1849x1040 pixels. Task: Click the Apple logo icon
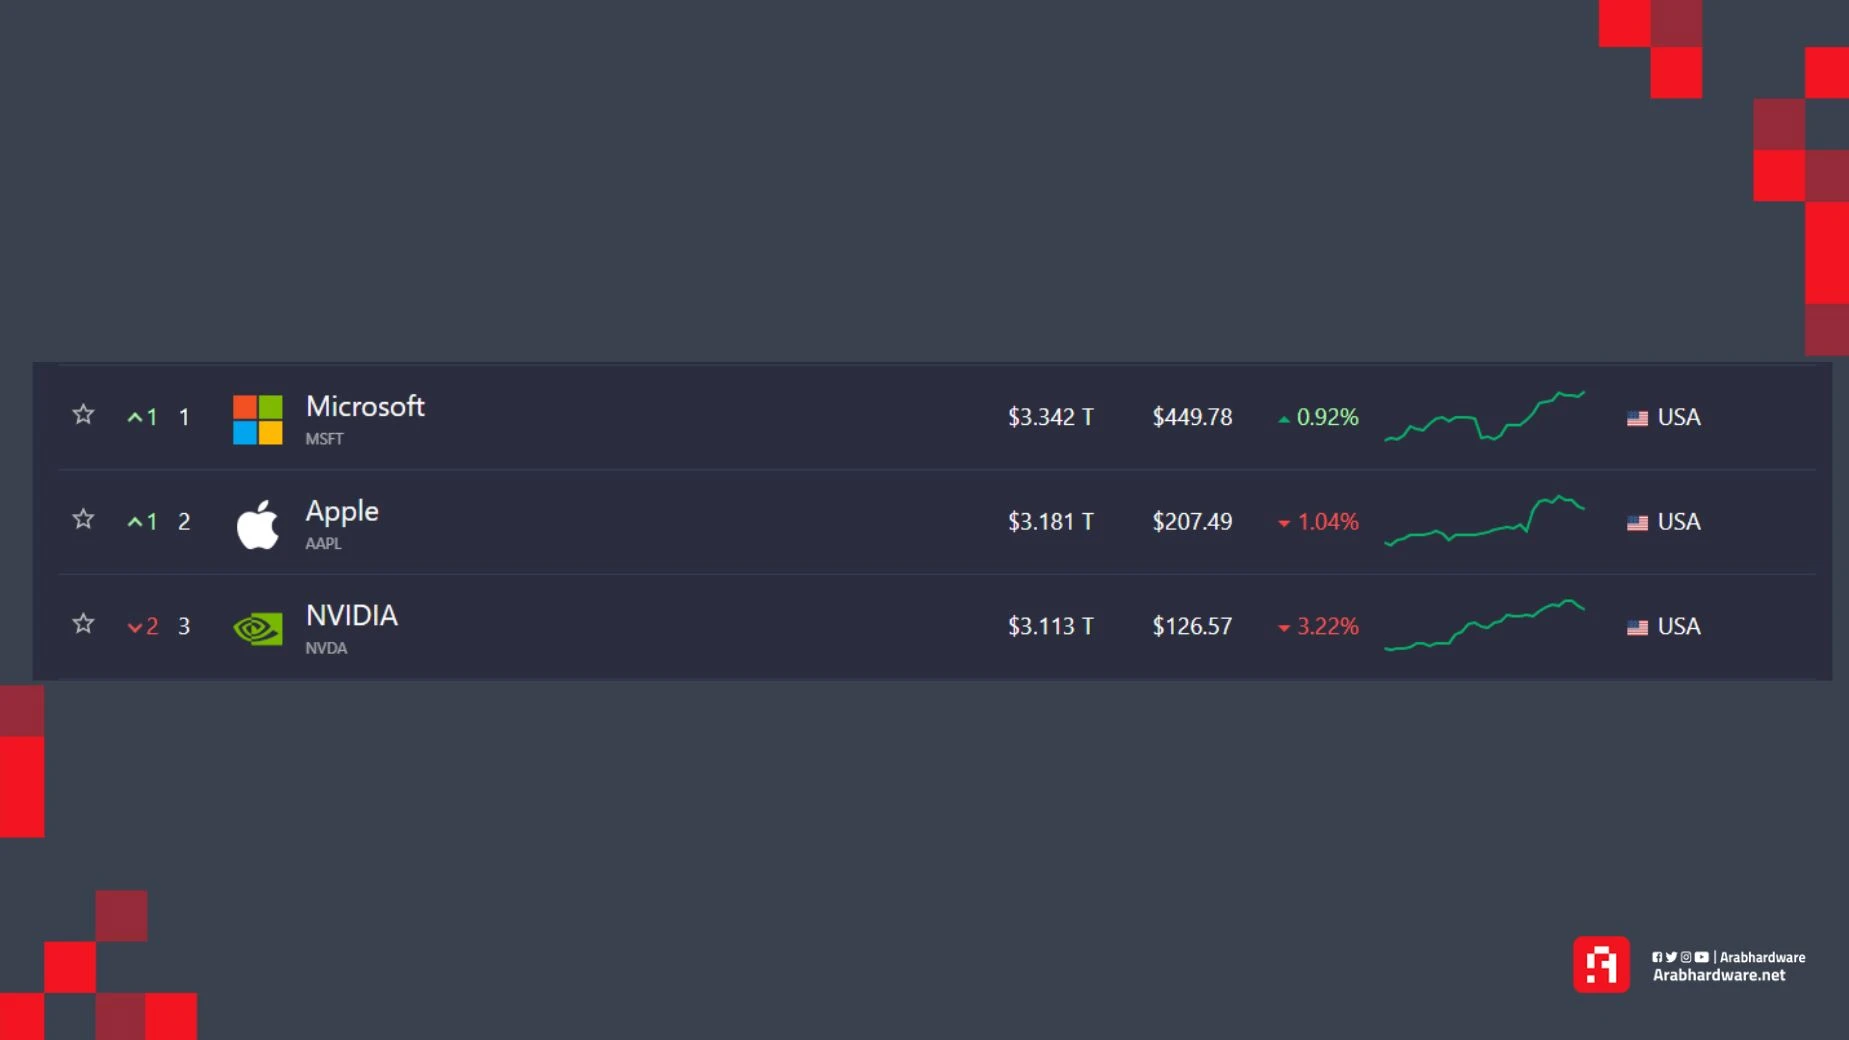[258, 524]
